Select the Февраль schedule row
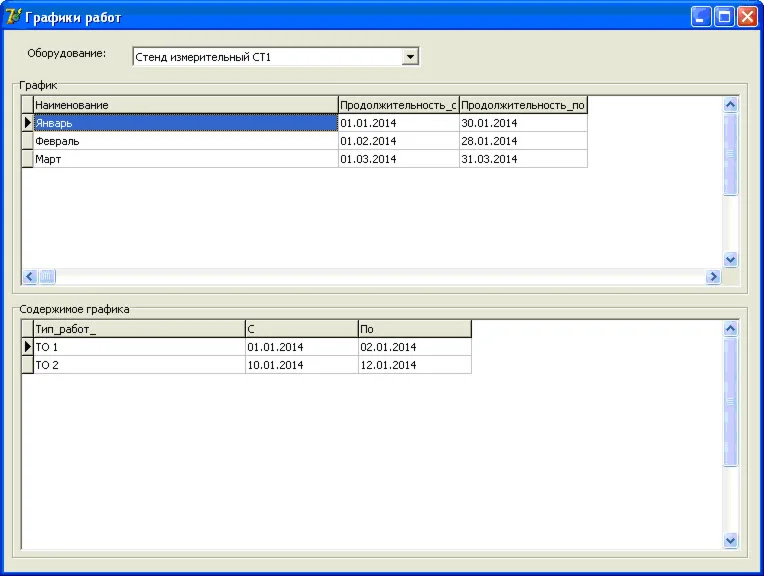Viewport: 764px width, 576px height. pos(185,141)
